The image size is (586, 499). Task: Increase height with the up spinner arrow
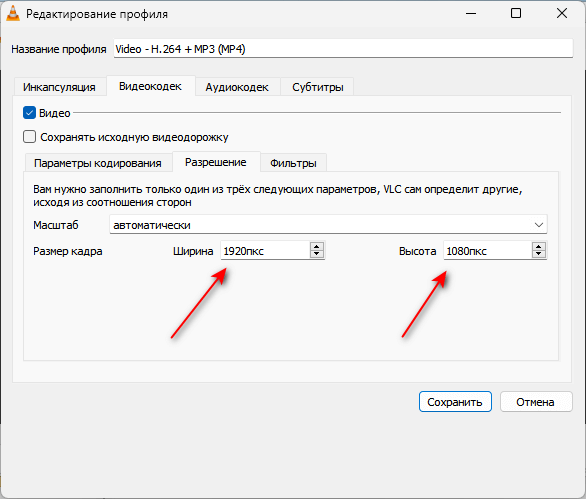[539, 247]
